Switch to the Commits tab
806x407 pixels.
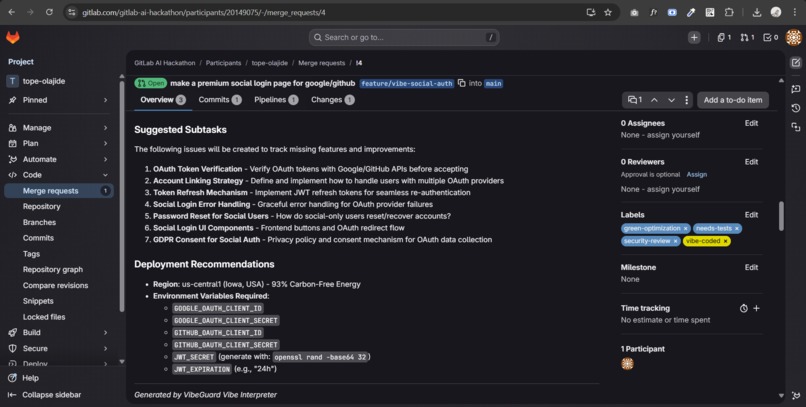point(219,100)
